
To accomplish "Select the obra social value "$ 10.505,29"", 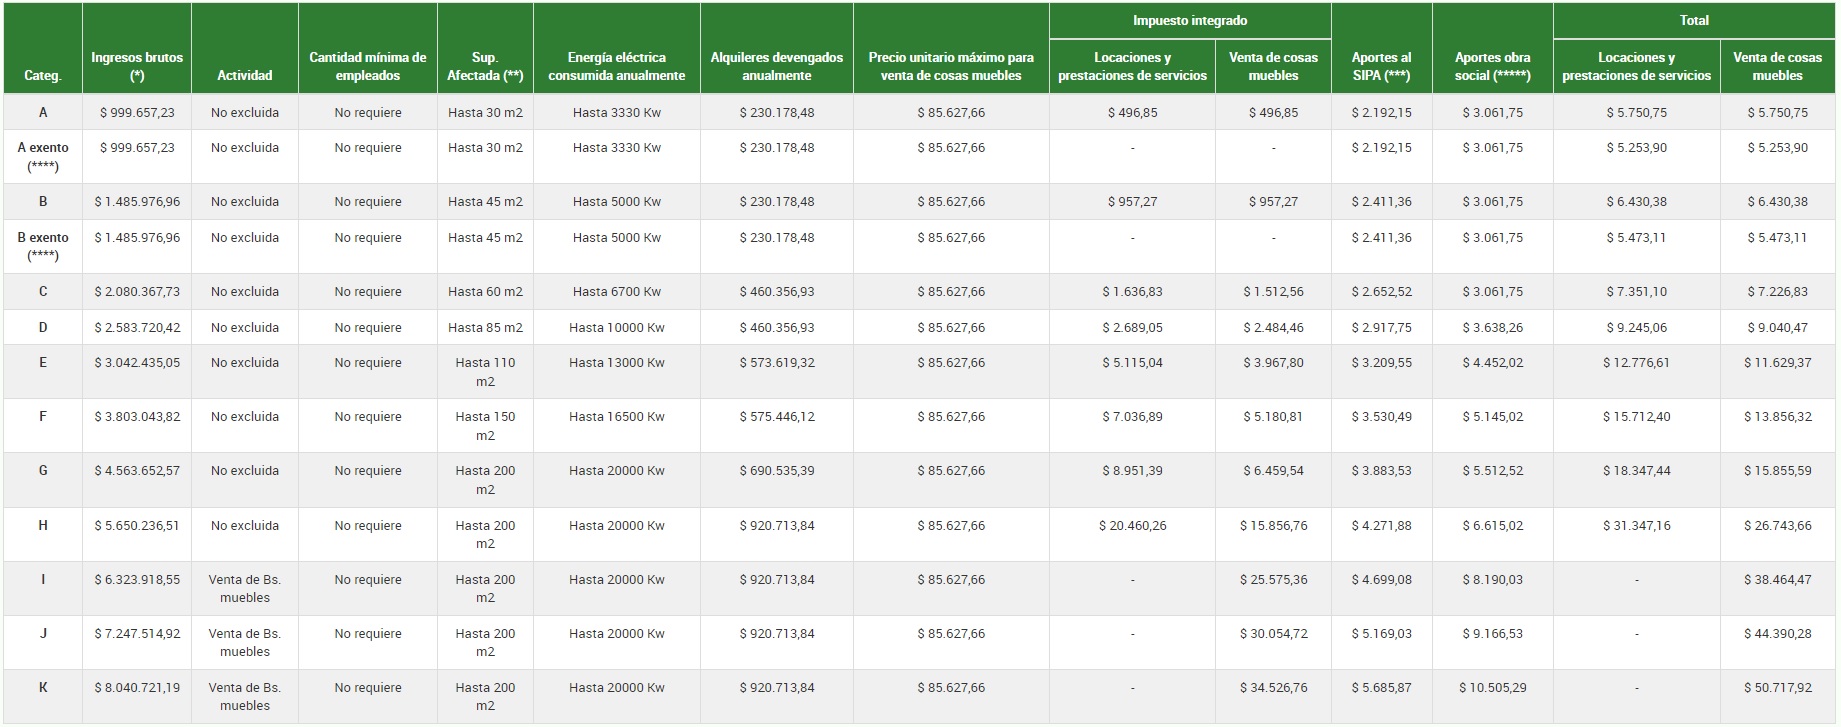I will coord(1492,688).
